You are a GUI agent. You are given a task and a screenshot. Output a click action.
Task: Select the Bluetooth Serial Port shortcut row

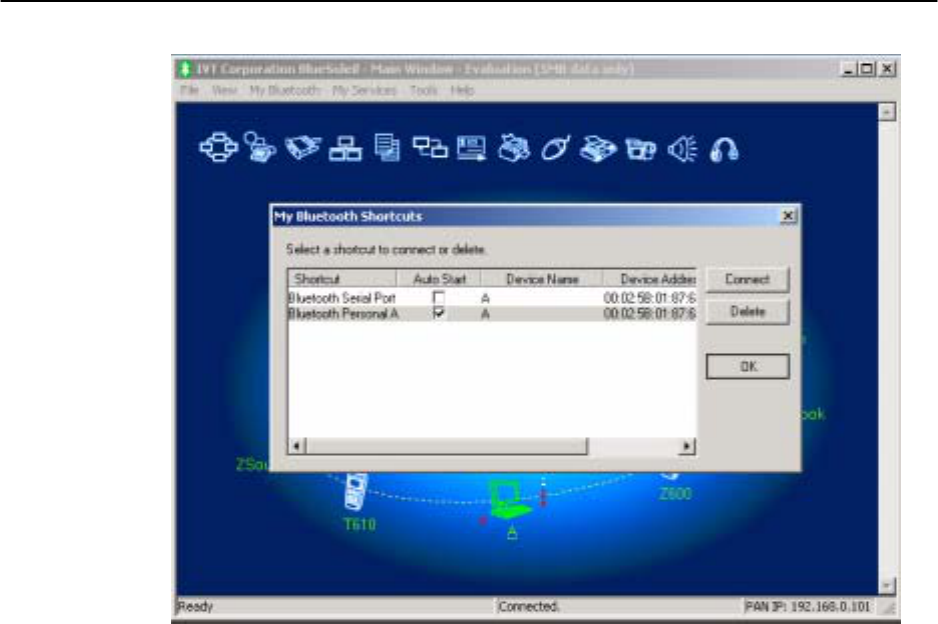pyautogui.click(x=492, y=297)
